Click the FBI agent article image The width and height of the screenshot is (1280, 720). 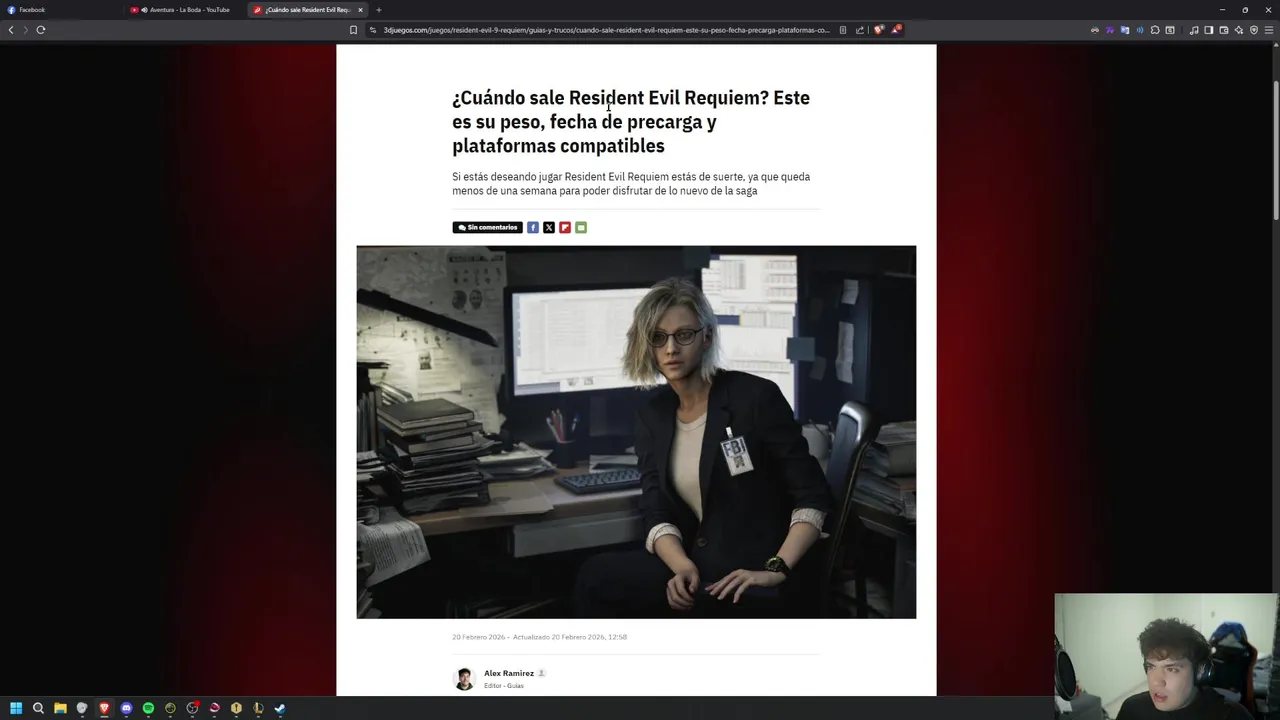(x=636, y=432)
